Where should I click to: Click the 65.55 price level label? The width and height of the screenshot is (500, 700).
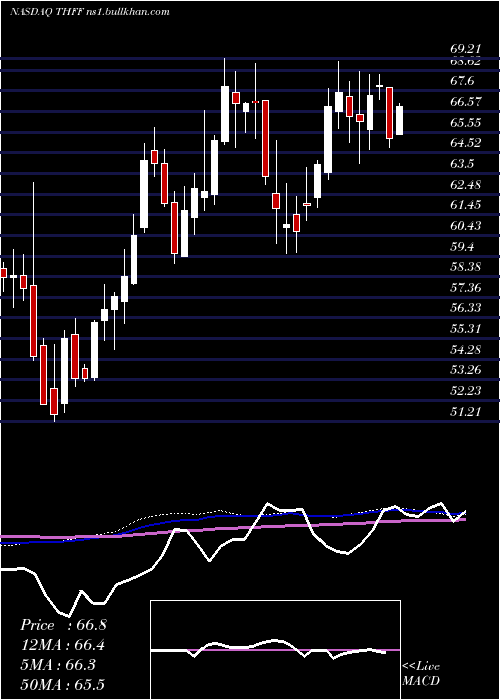466,122
